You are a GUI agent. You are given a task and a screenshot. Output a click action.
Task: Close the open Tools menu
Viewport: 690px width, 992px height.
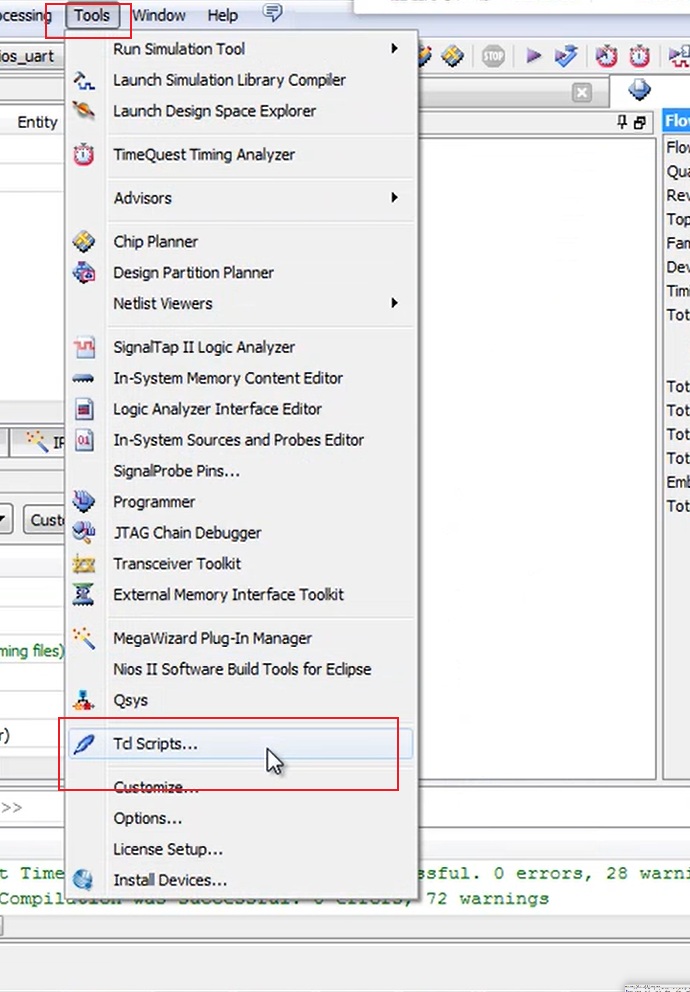tap(92, 15)
